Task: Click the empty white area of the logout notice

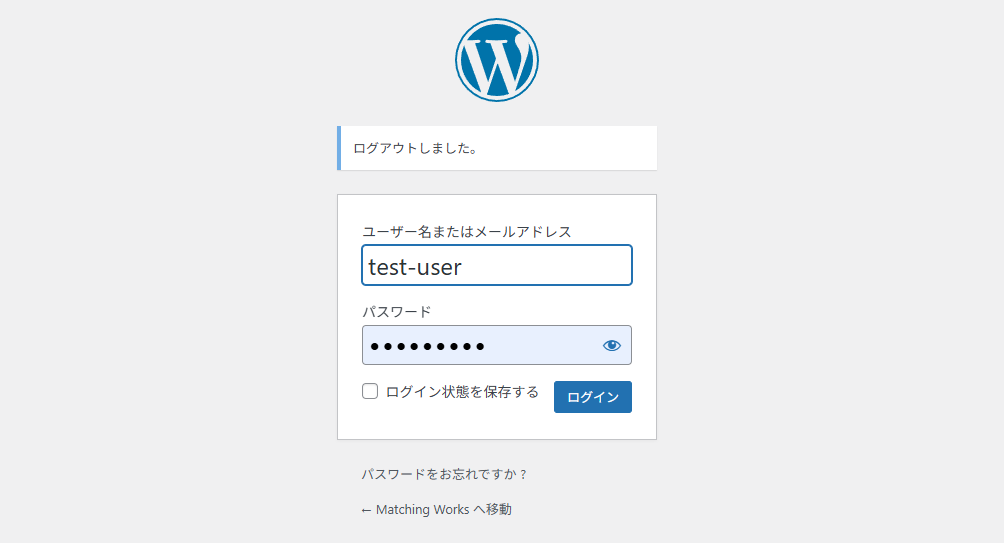Action: coord(580,148)
